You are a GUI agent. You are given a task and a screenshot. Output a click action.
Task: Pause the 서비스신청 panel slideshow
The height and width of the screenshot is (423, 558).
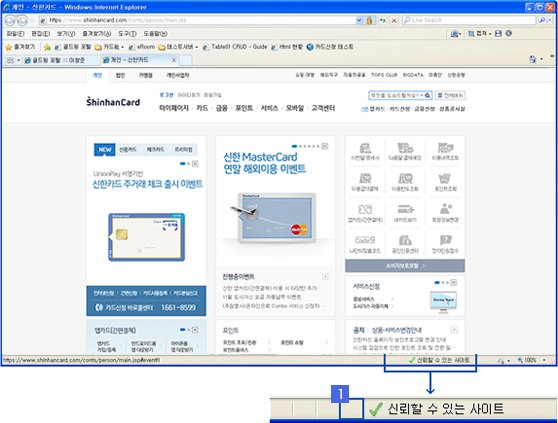454,282
